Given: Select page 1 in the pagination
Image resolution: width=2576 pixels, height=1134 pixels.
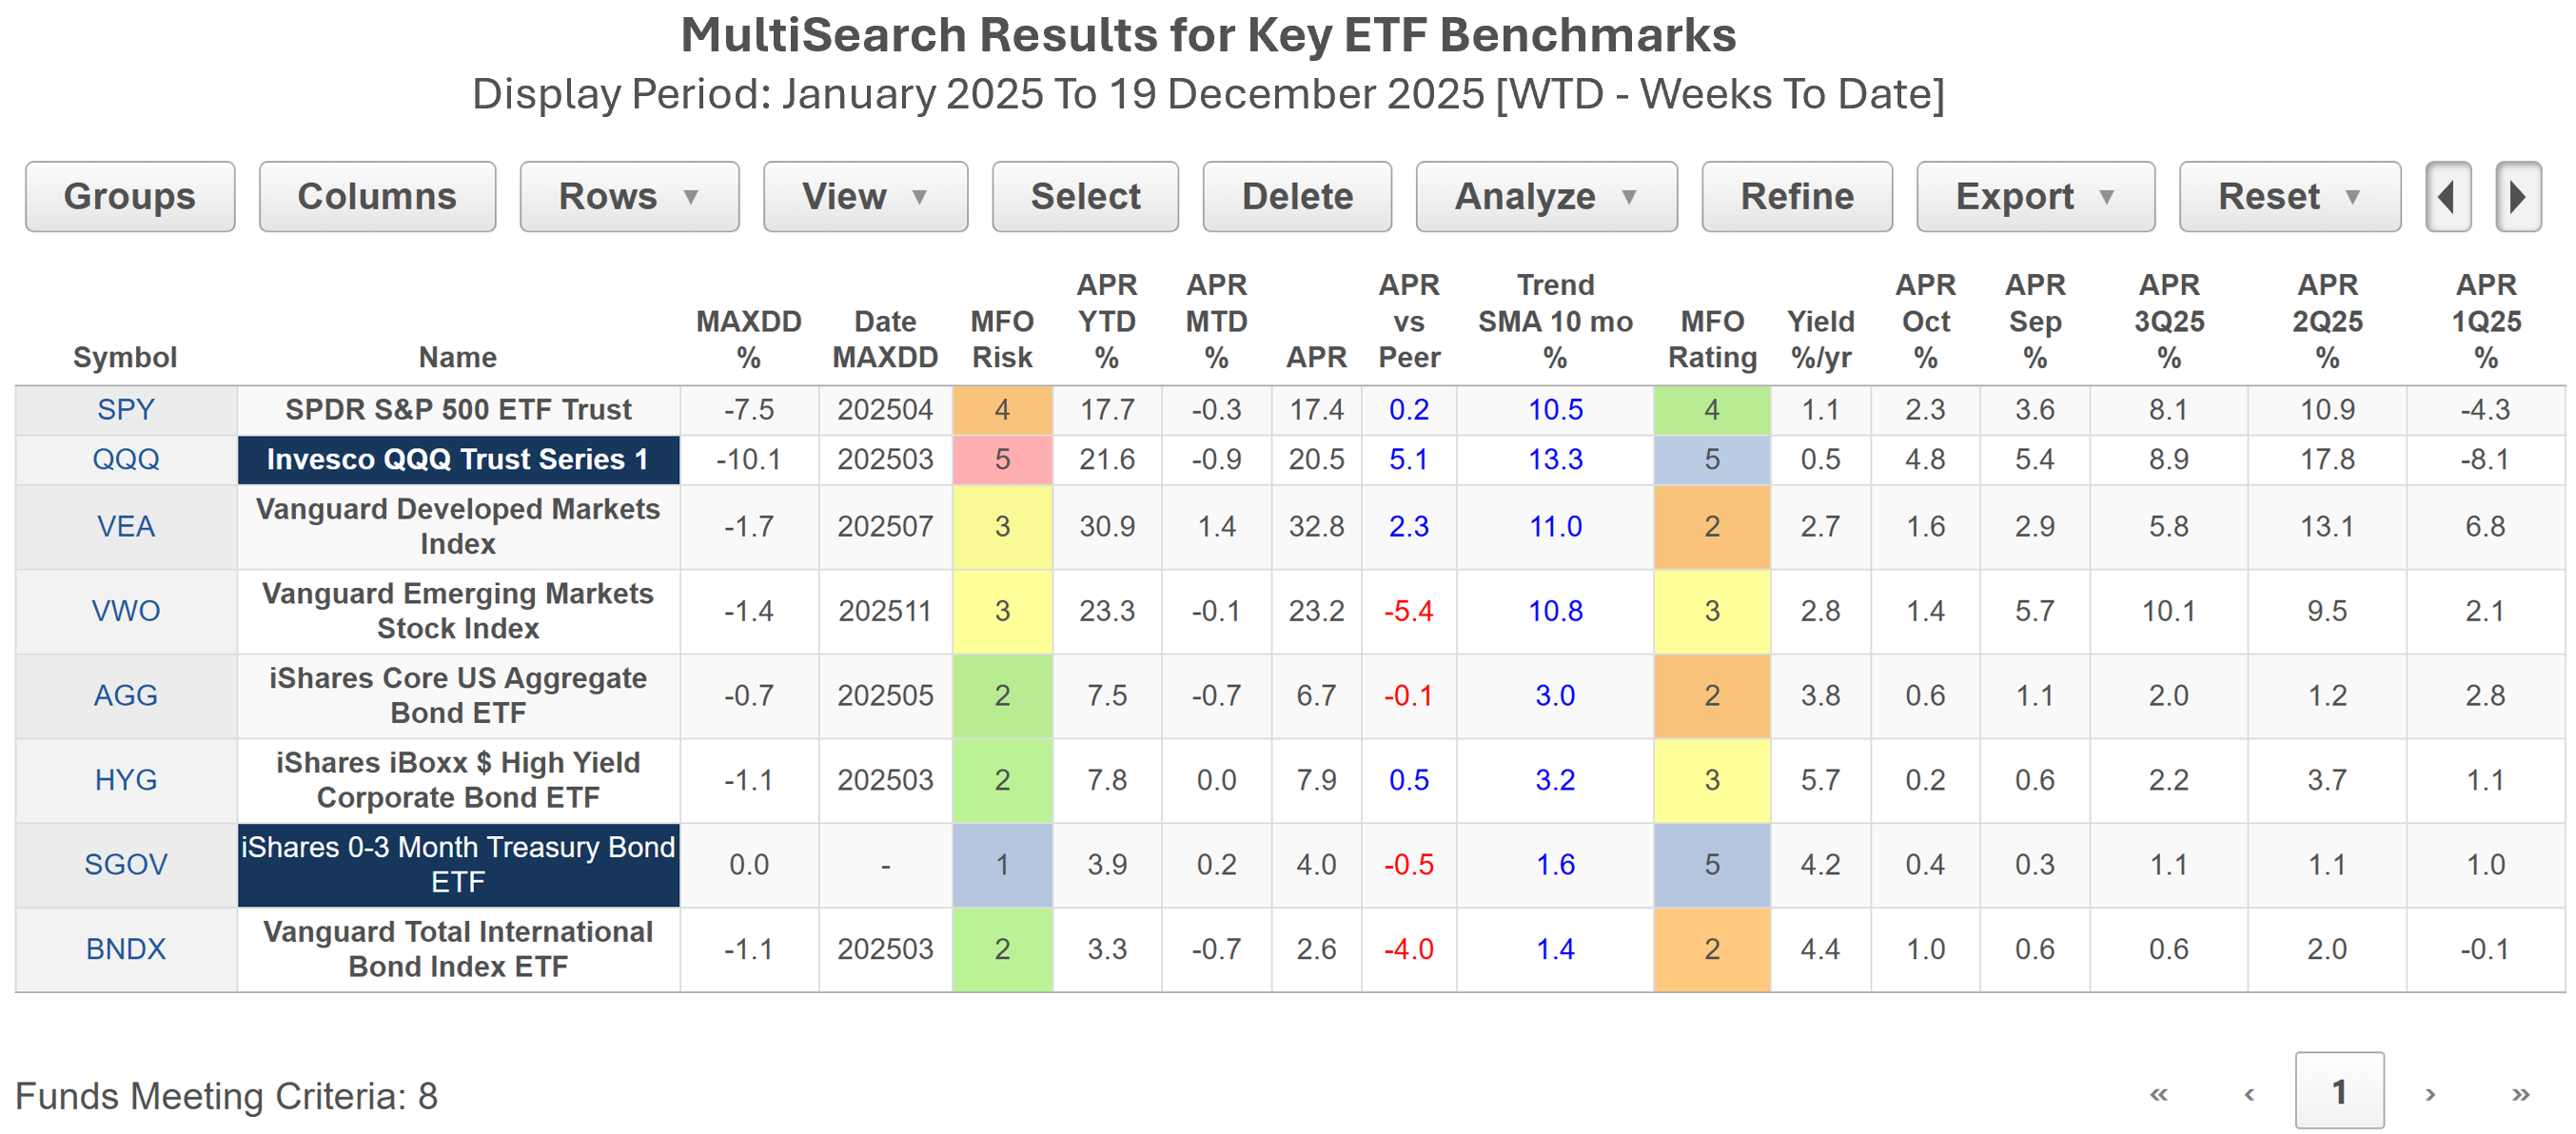Looking at the screenshot, I should click(2338, 1091).
